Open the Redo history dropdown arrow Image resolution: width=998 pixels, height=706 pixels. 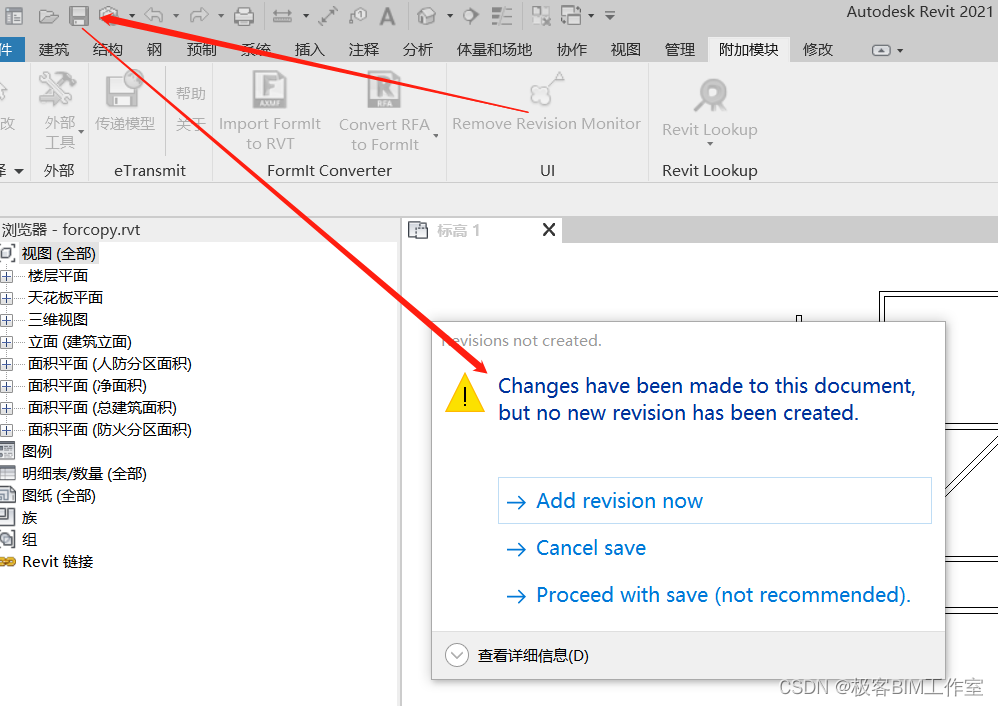[221, 15]
